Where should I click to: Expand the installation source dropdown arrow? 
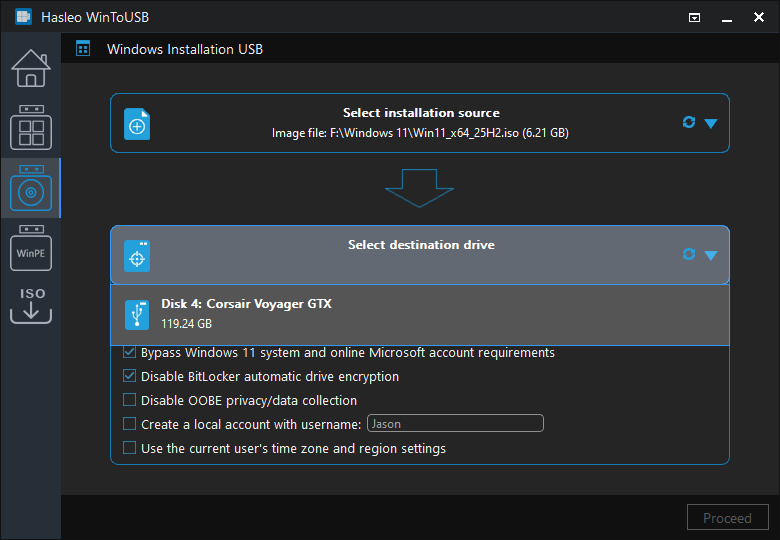[x=711, y=123]
